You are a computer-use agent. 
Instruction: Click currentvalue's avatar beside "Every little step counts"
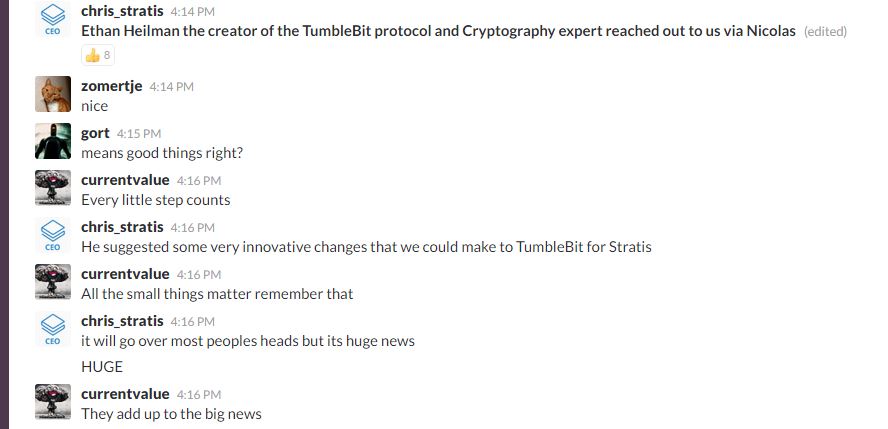pyautogui.click(x=53, y=188)
